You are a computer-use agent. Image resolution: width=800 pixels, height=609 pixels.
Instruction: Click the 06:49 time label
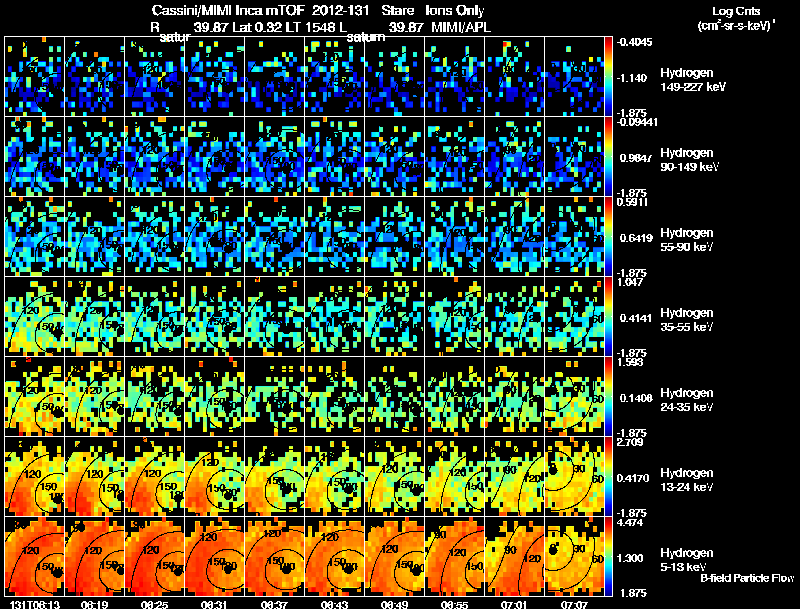pyautogui.click(x=394, y=604)
